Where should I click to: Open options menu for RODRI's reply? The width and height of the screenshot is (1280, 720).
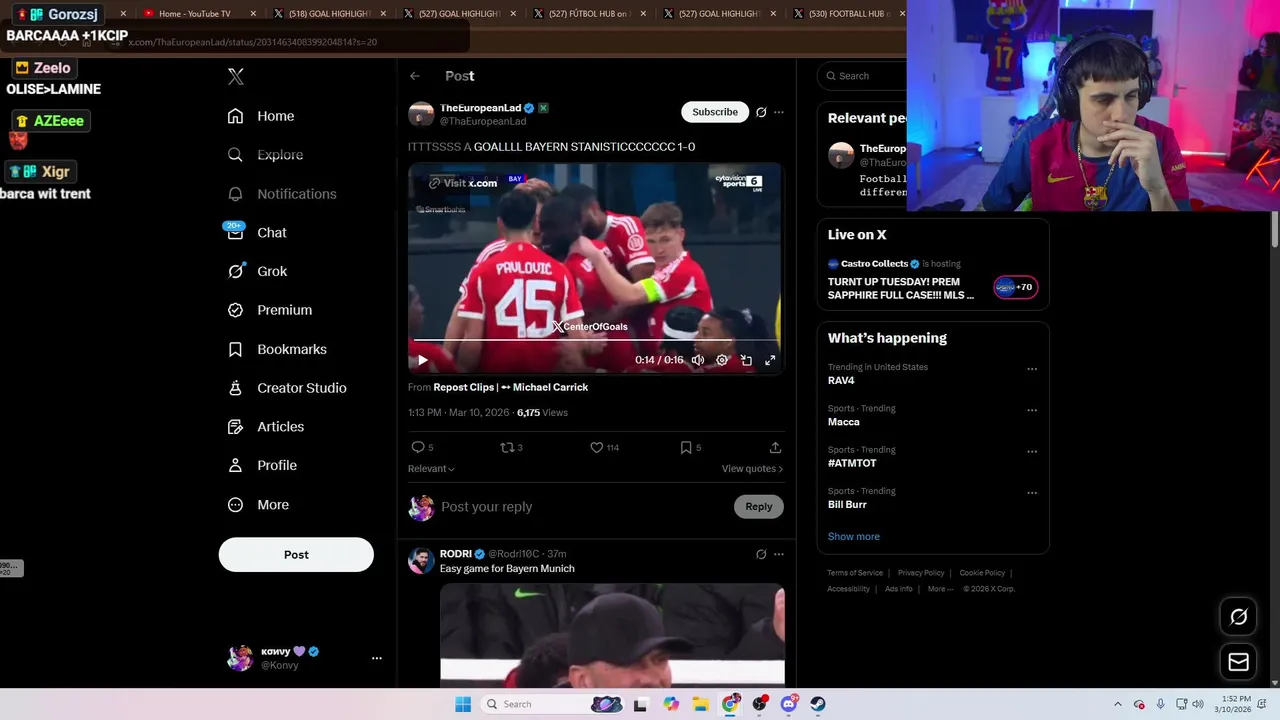779,554
